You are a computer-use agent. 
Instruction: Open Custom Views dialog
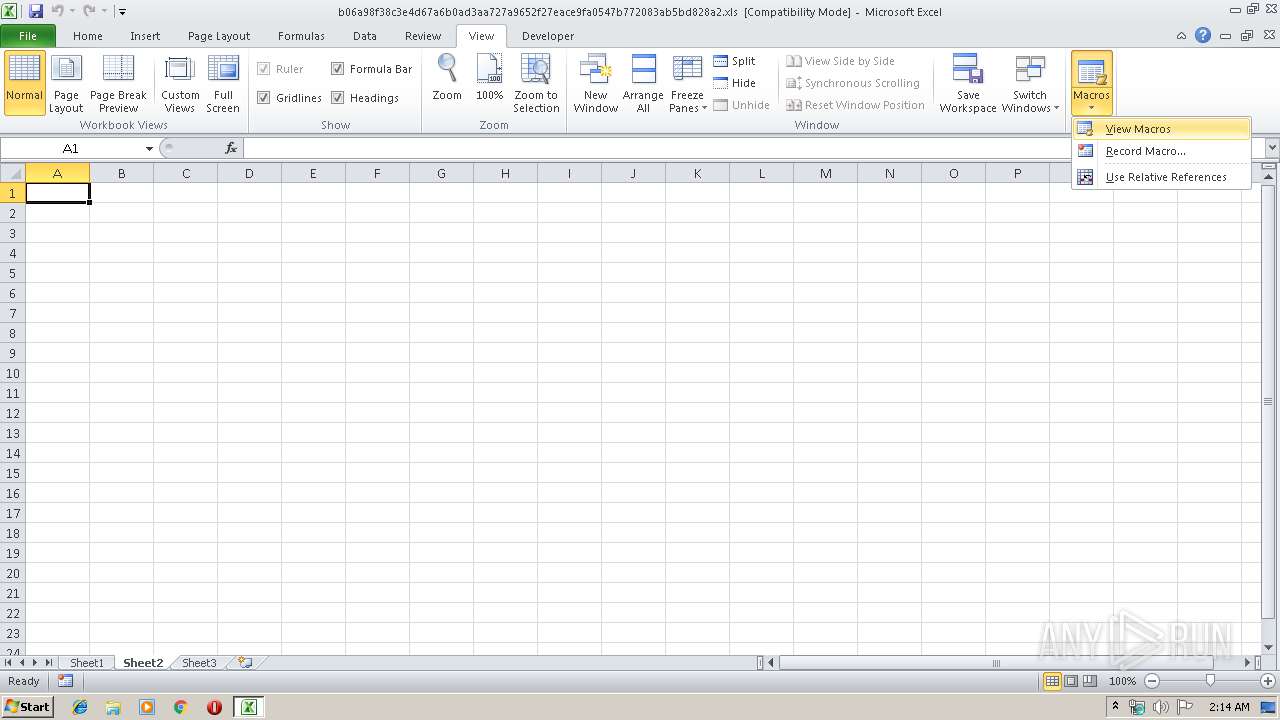point(180,83)
